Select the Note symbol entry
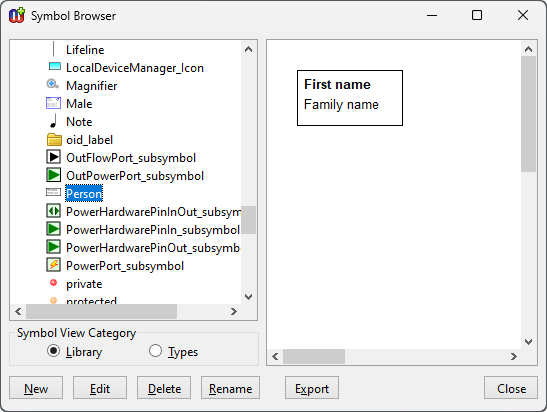This screenshot has height=412, width=547. 79,122
